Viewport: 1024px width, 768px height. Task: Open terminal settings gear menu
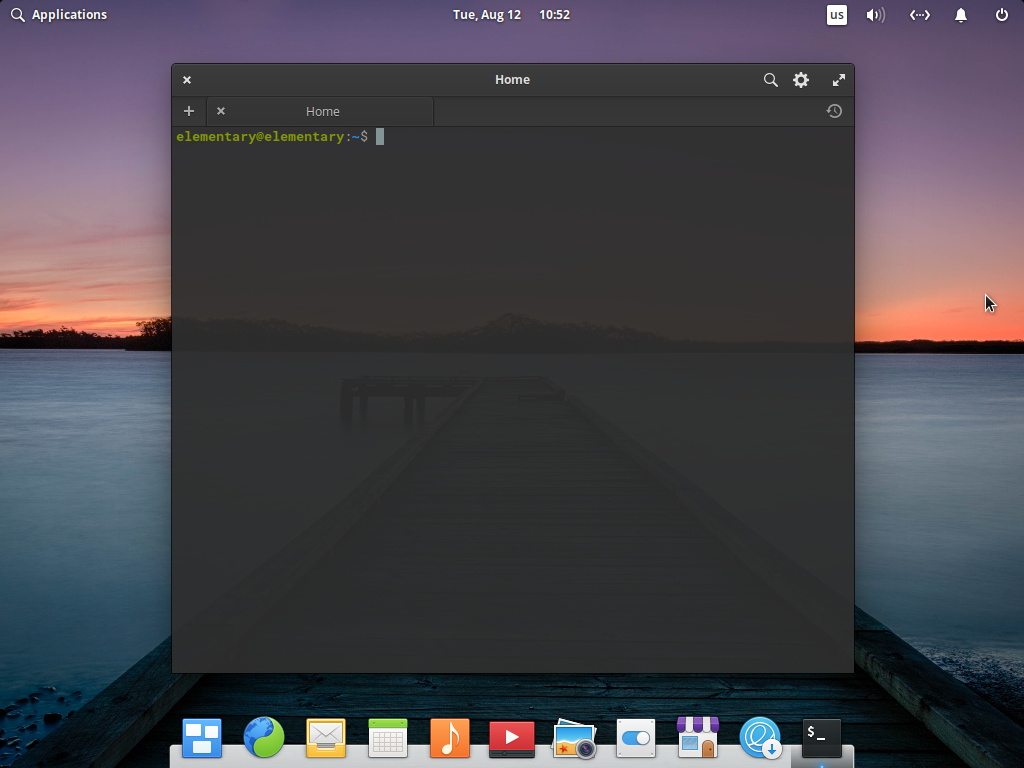coord(801,80)
